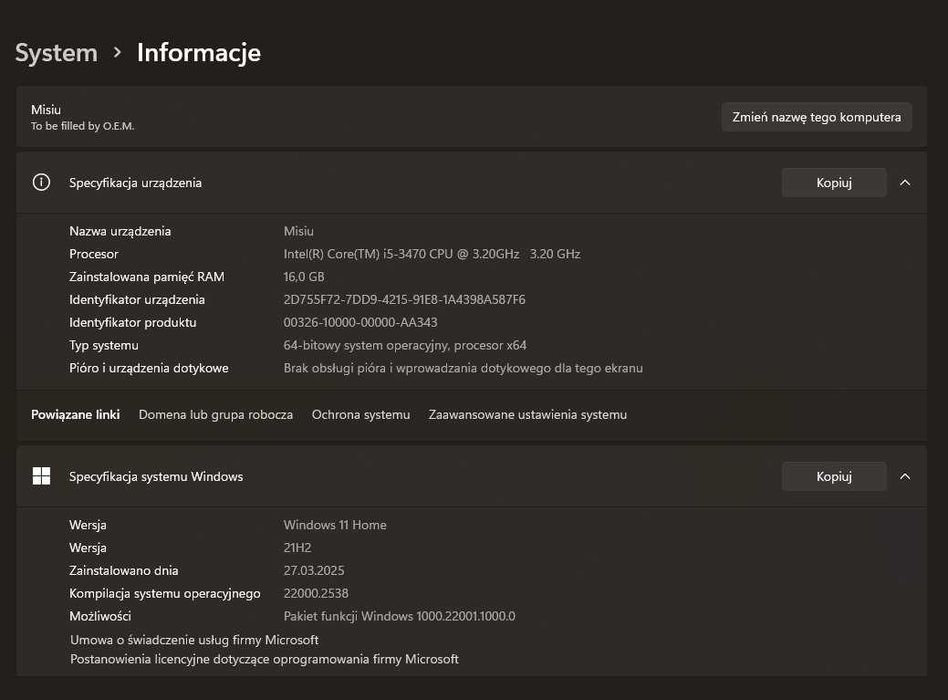Click the Identyfikator urządzenia value
Screen dimensions: 948x700
coord(404,299)
